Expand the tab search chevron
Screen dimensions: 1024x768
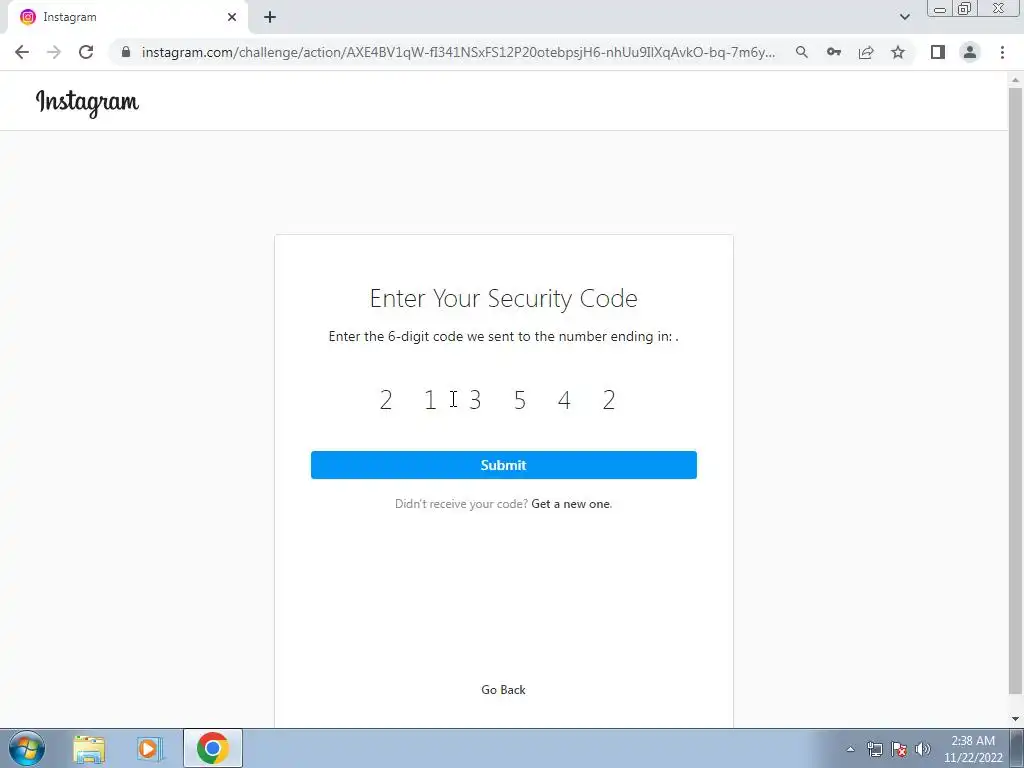[x=904, y=17]
